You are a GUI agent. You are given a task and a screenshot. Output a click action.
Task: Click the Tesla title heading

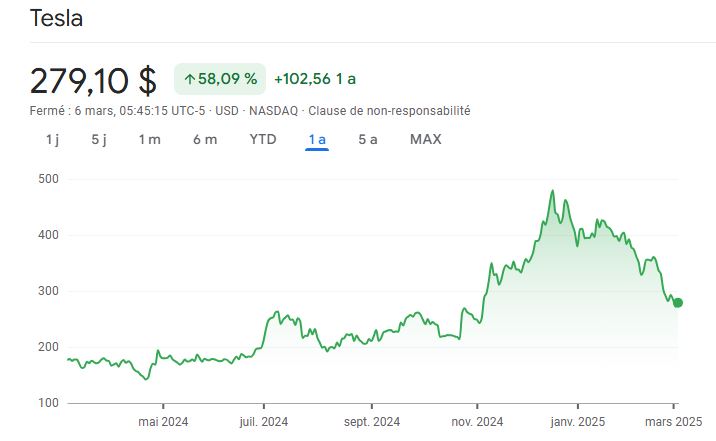[56, 18]
